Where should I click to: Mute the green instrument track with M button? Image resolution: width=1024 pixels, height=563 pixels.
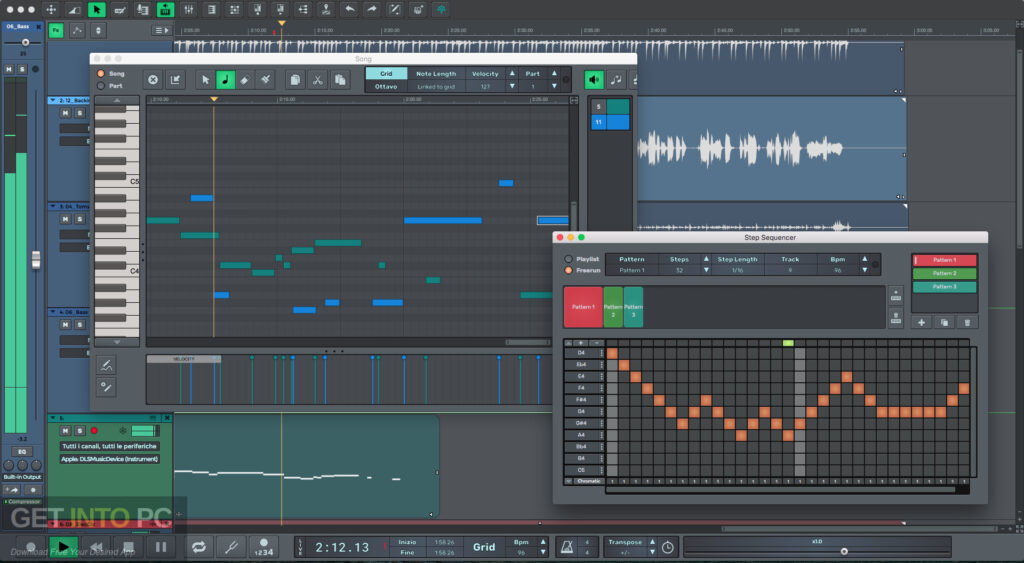tap(65, 430)
